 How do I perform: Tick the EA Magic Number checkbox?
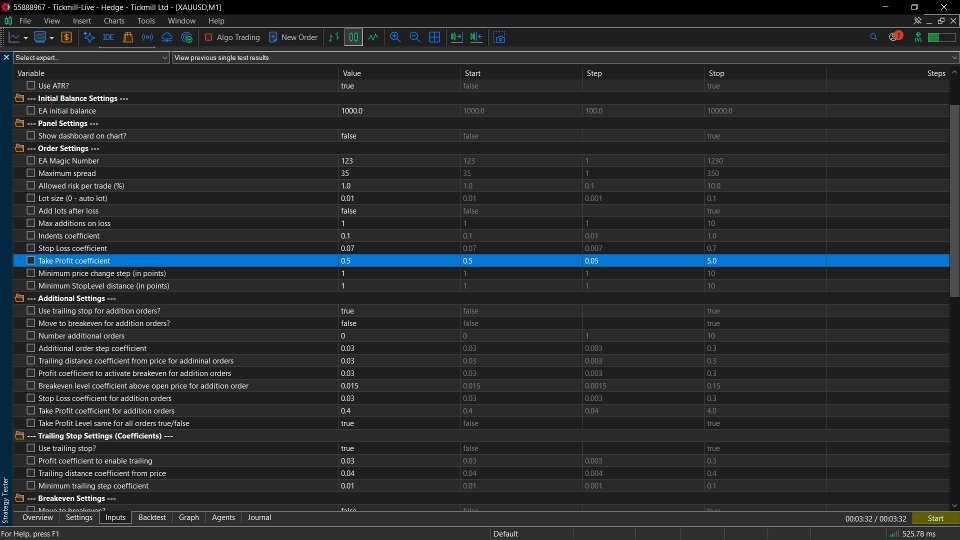(x=31, y=160)
